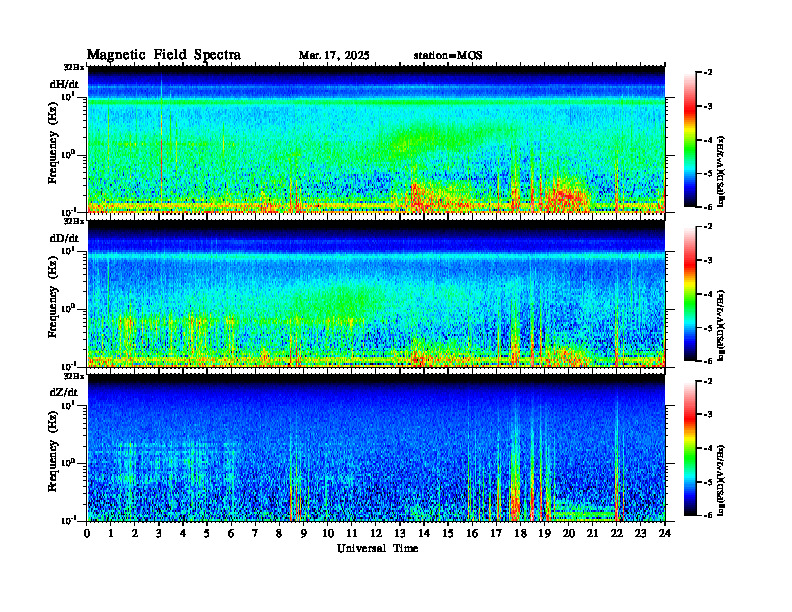Click hour tick label "20" on time axis
The image size is (792, 612).
tap(568, 533)
